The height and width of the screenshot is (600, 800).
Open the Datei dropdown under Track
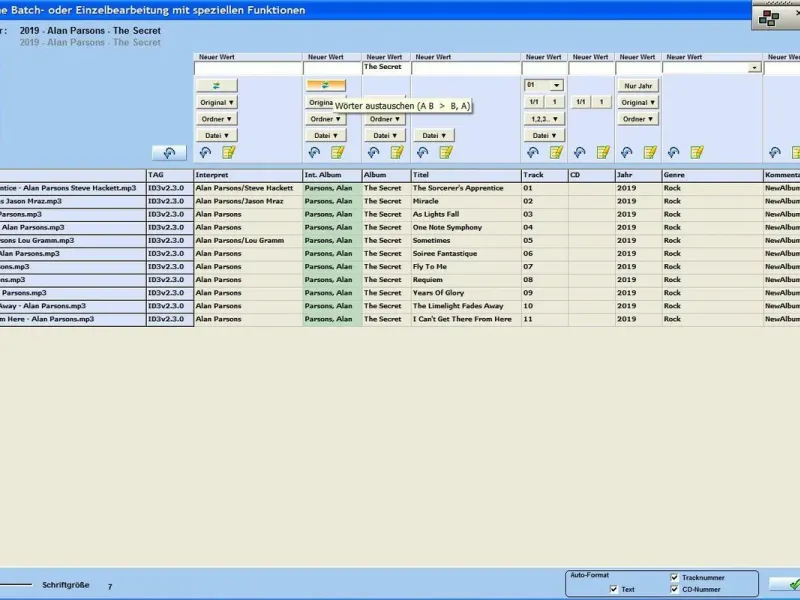click(x=544, y=136)
